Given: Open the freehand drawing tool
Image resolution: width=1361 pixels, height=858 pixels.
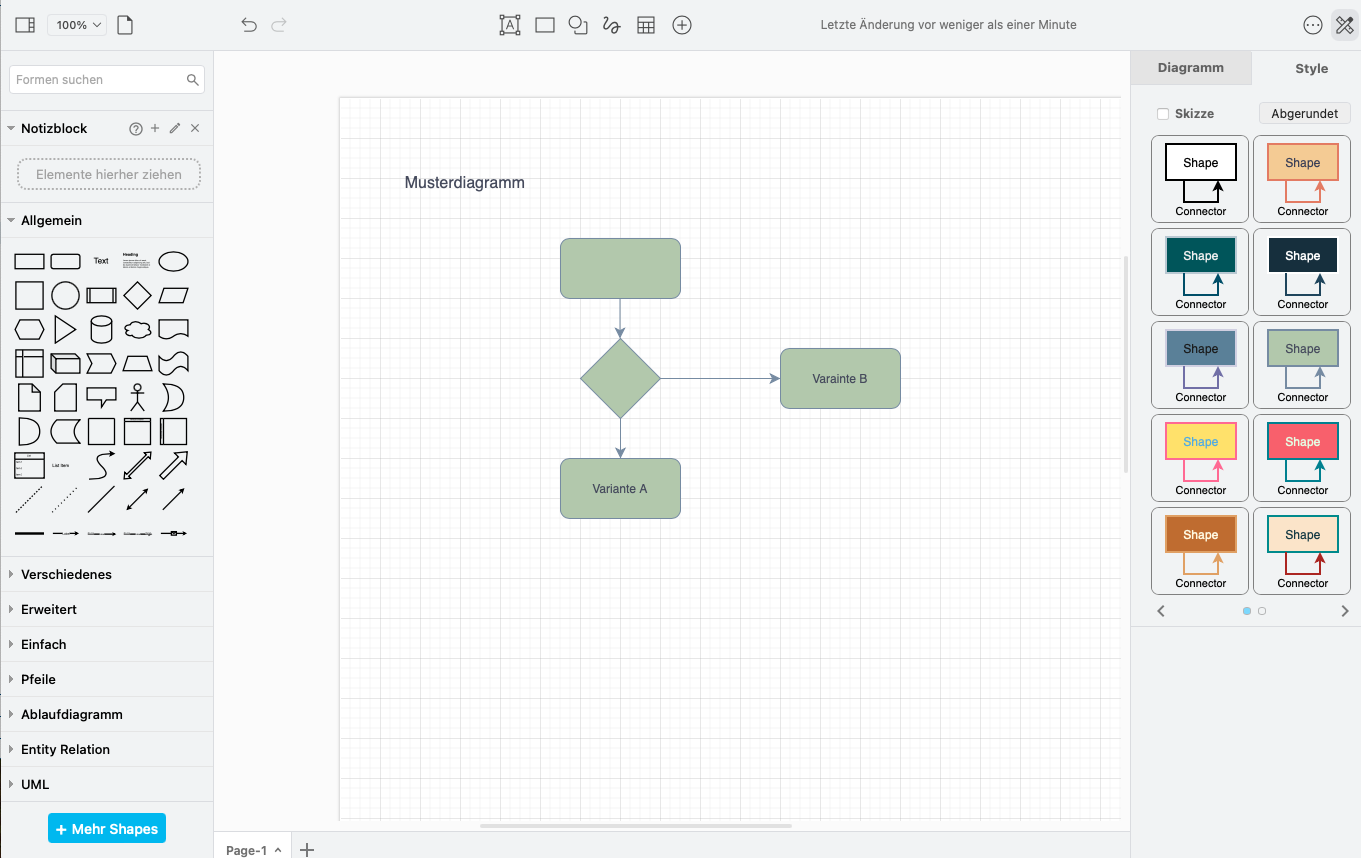Looking at the screenshot, I should click(612, 25).
